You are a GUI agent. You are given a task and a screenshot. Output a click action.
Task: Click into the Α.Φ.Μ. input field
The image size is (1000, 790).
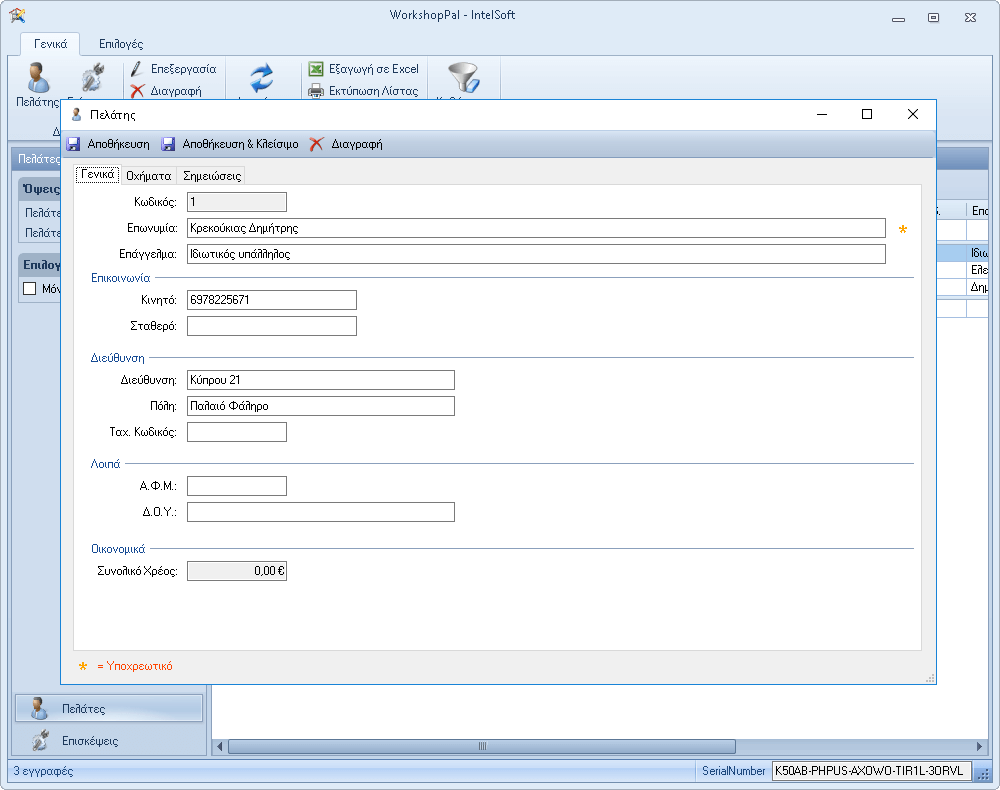click(236, 486)
